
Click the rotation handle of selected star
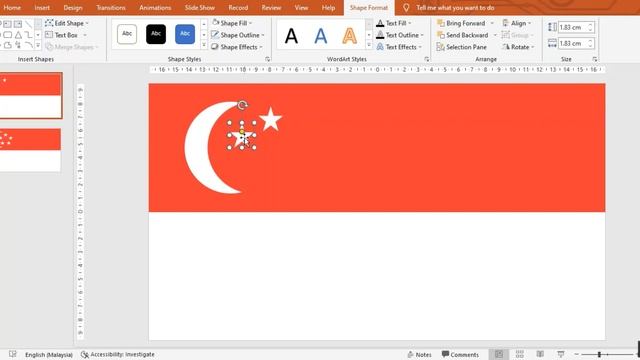click(242, 105)
